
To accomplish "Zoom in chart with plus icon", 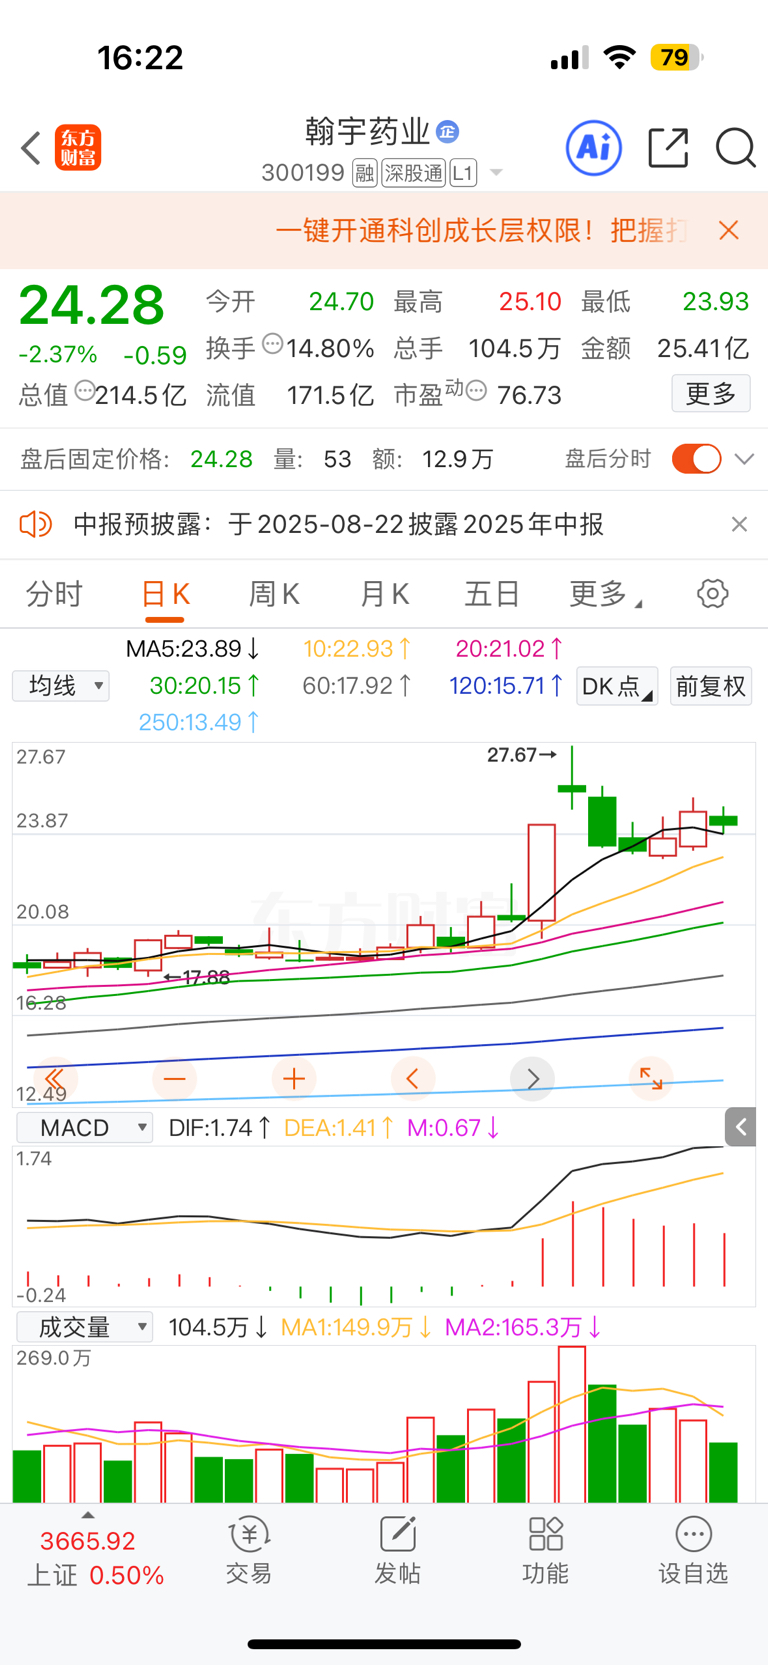I will point(294,1079).
